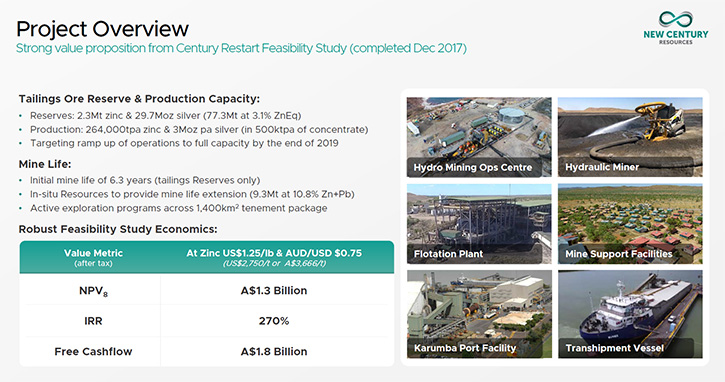
Task: Open the Flotation Plant photo
Action: click(x=479, y=224)
